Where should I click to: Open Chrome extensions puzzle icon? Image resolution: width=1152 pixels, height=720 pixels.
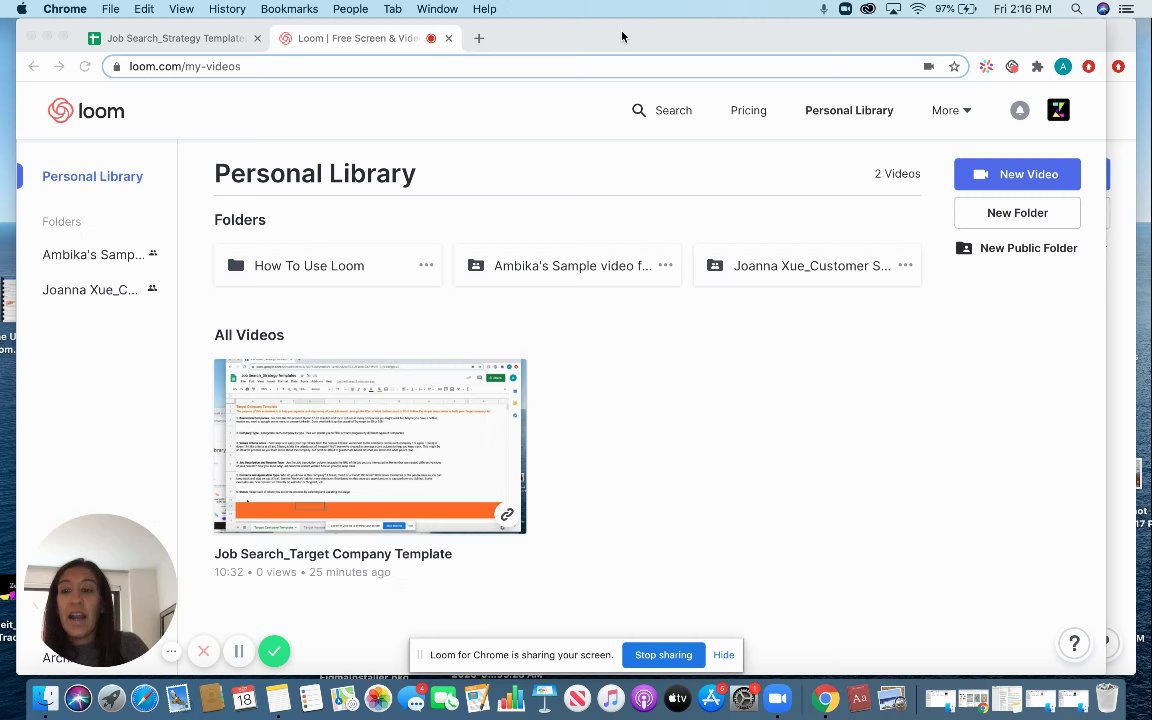coord(1037,66)
